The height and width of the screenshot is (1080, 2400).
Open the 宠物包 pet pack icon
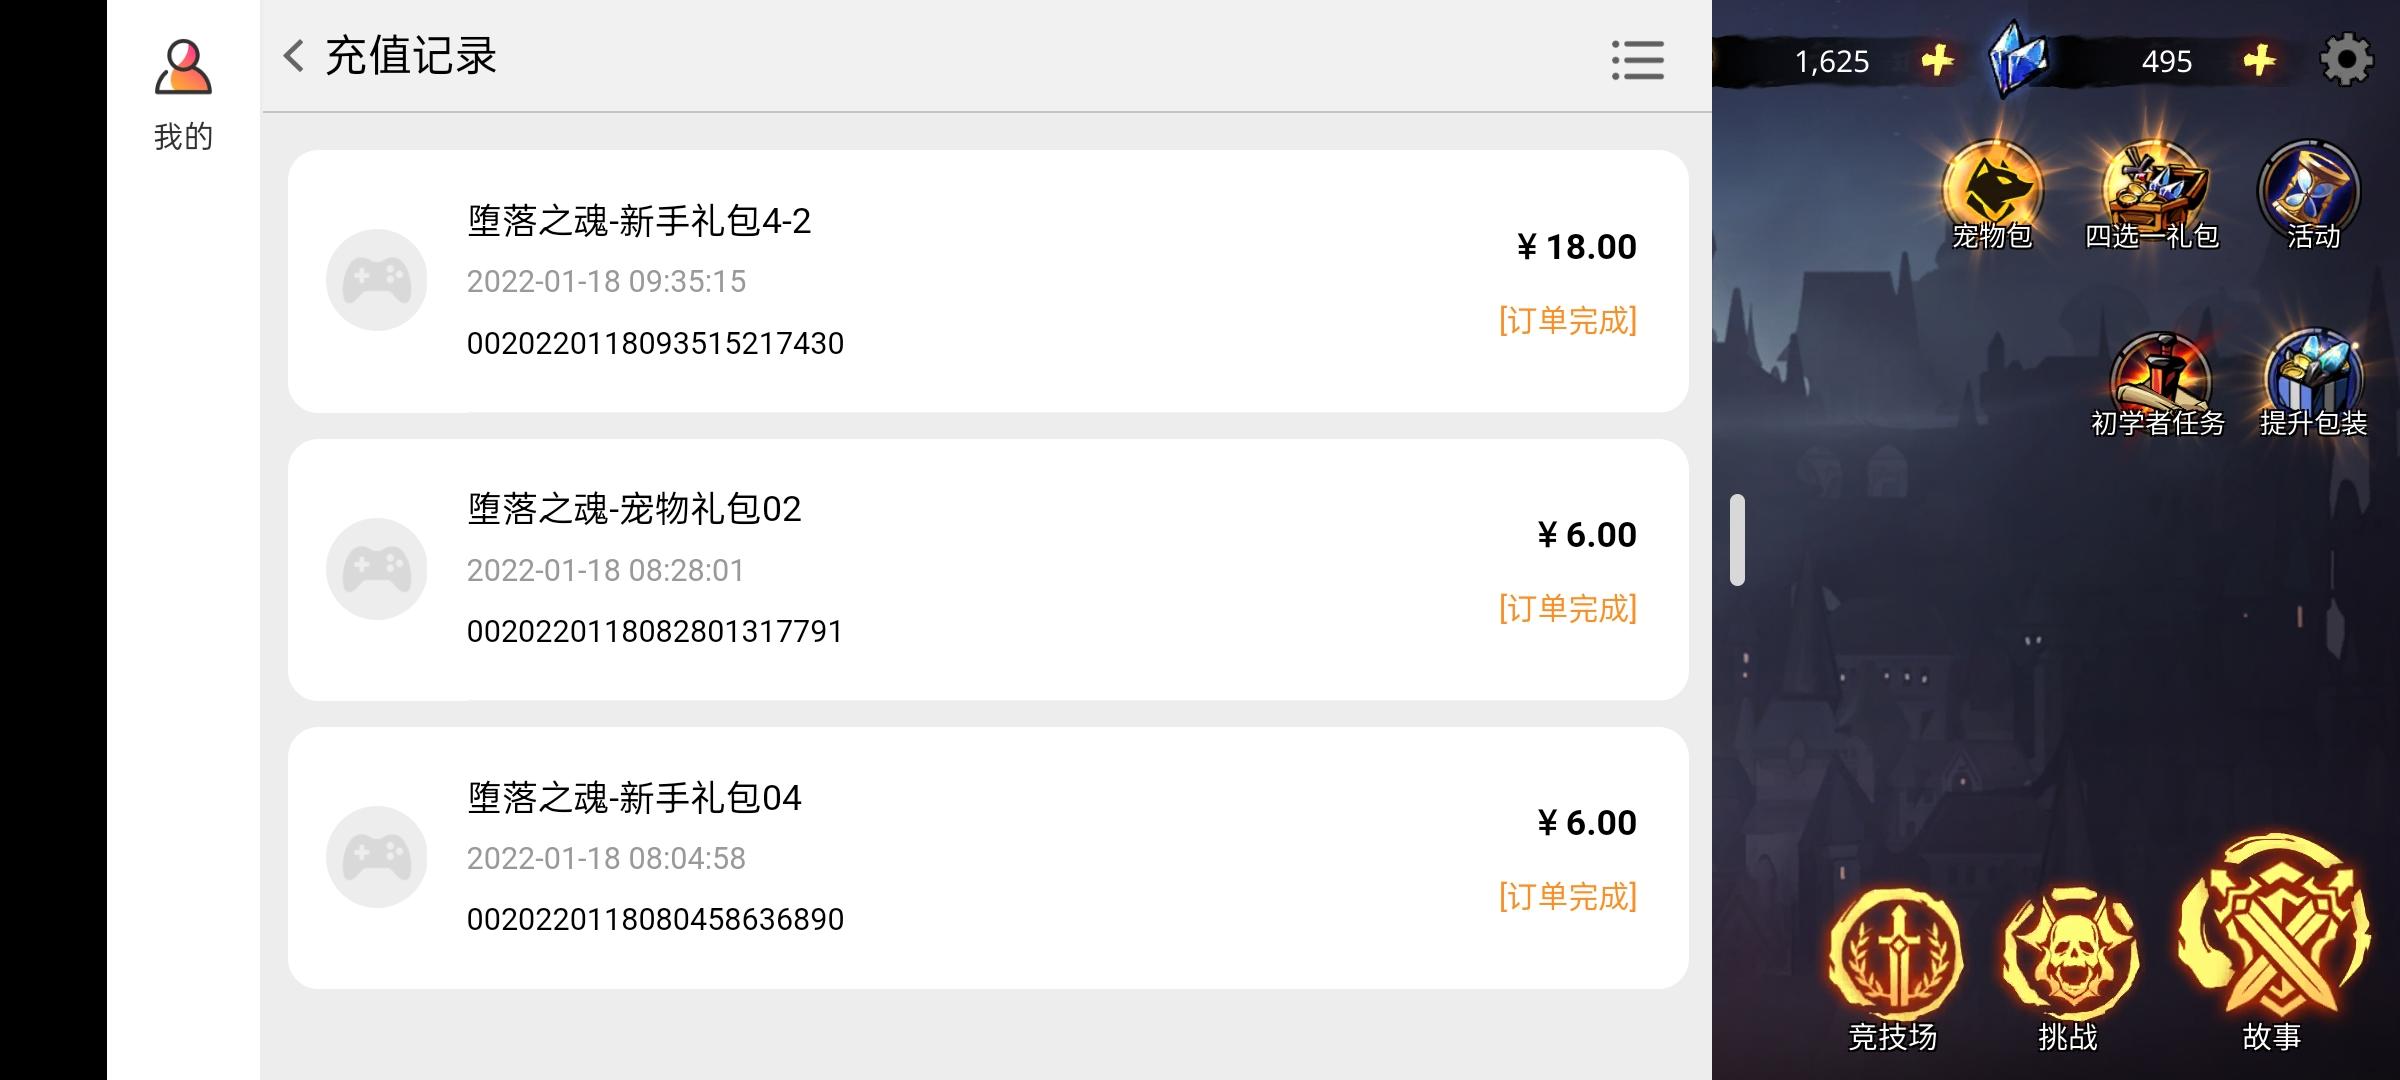coord(1992,195)
